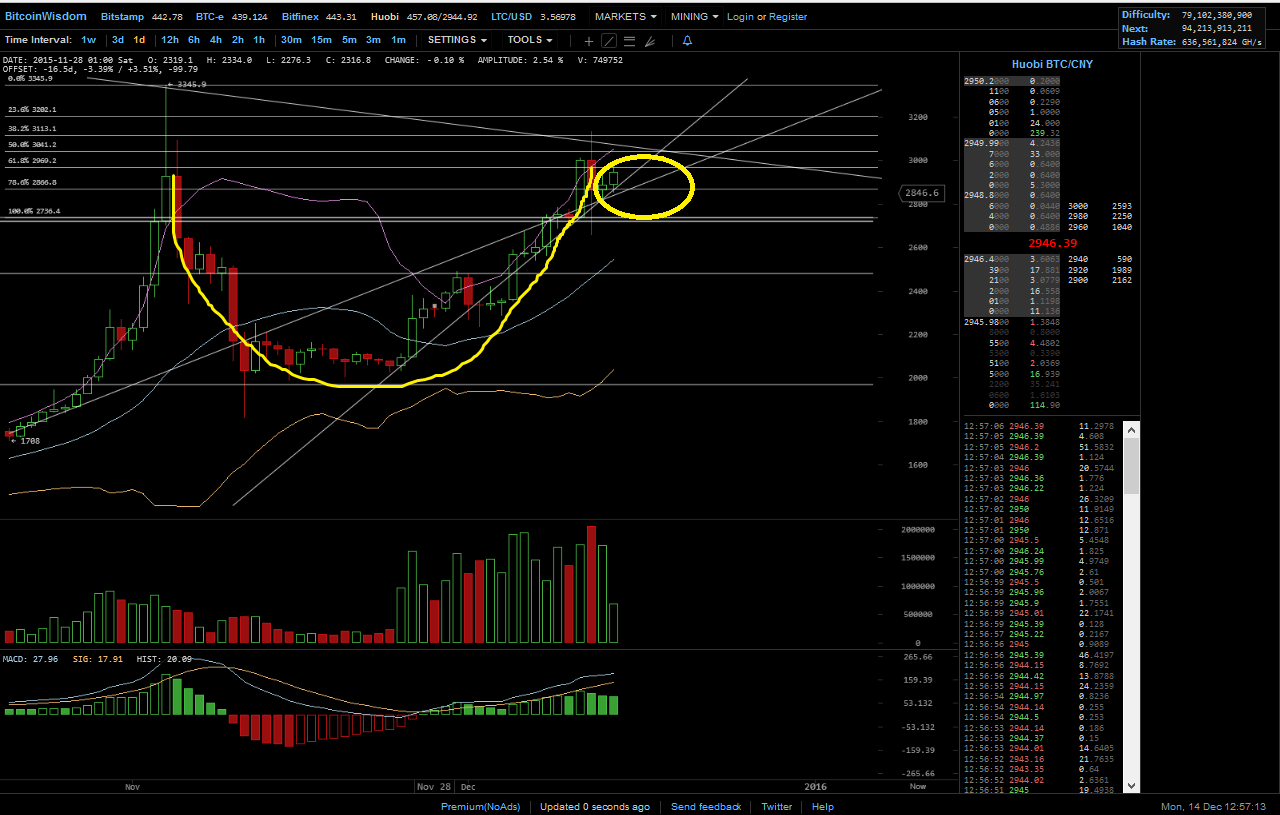Click the Send feedback link
1280x815 pixels.
706,807
